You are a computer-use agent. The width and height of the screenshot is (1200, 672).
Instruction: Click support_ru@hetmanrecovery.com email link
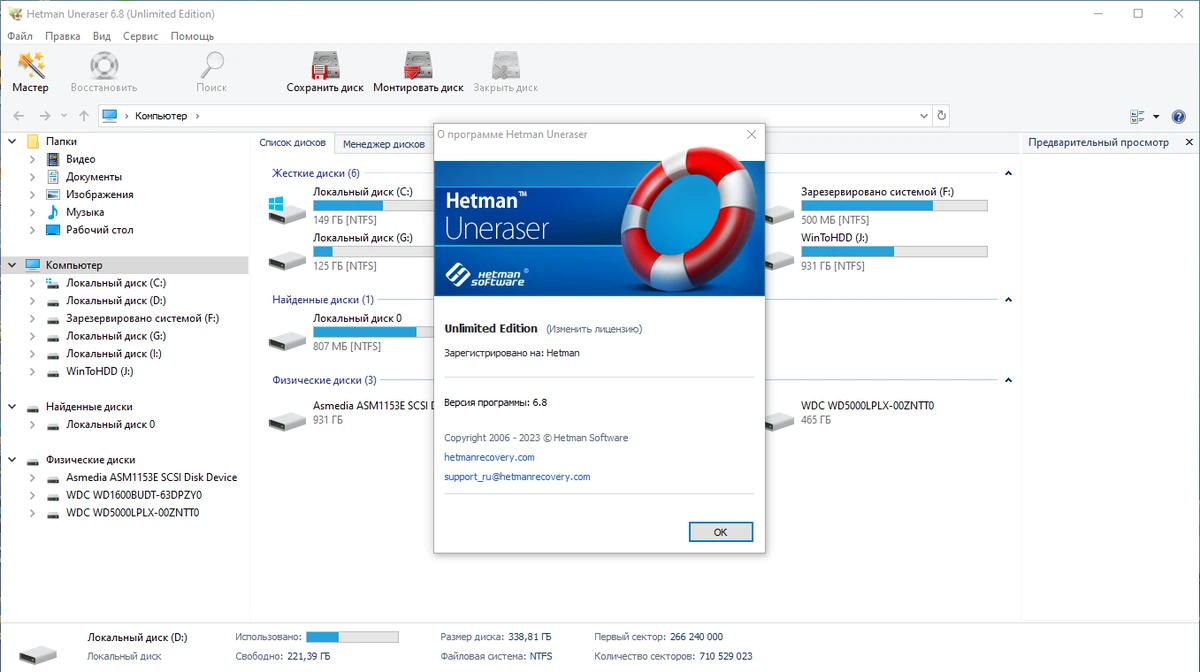[x=517, y=477]
